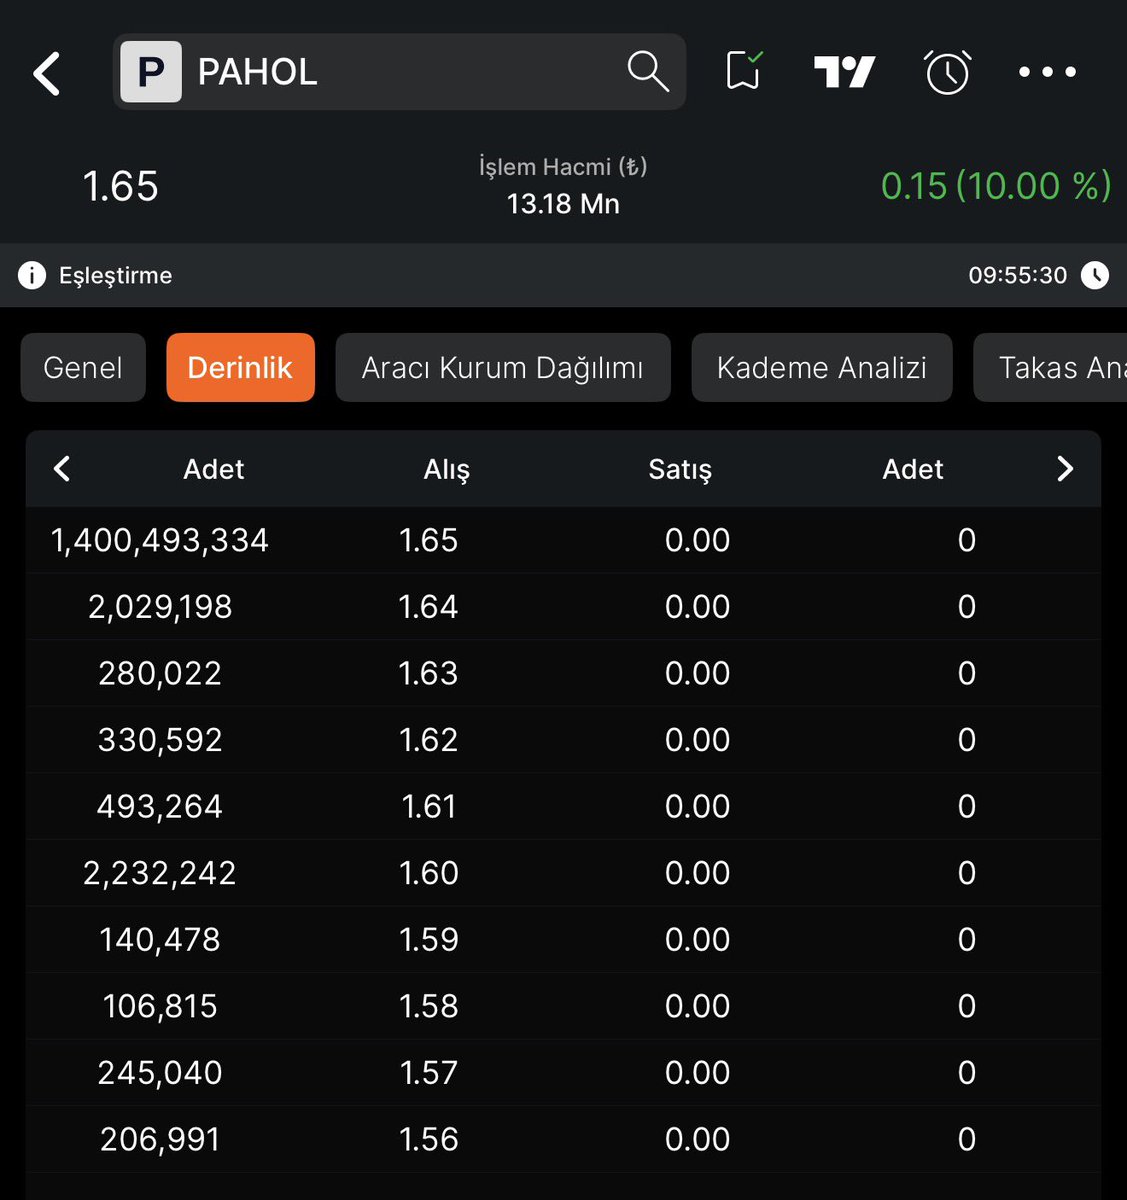Select the 1.57 bid price cell
This screenshot has height=1200, width=1127.
click(428, 1073)
